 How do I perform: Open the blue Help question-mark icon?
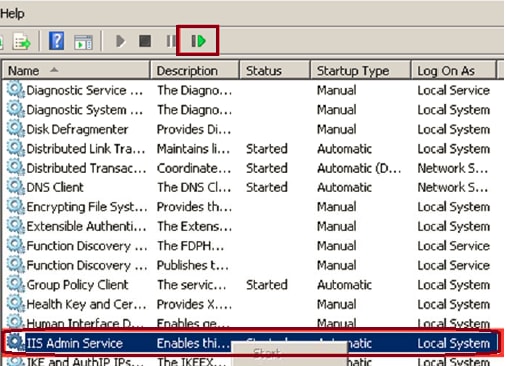[x=56, y=41]
